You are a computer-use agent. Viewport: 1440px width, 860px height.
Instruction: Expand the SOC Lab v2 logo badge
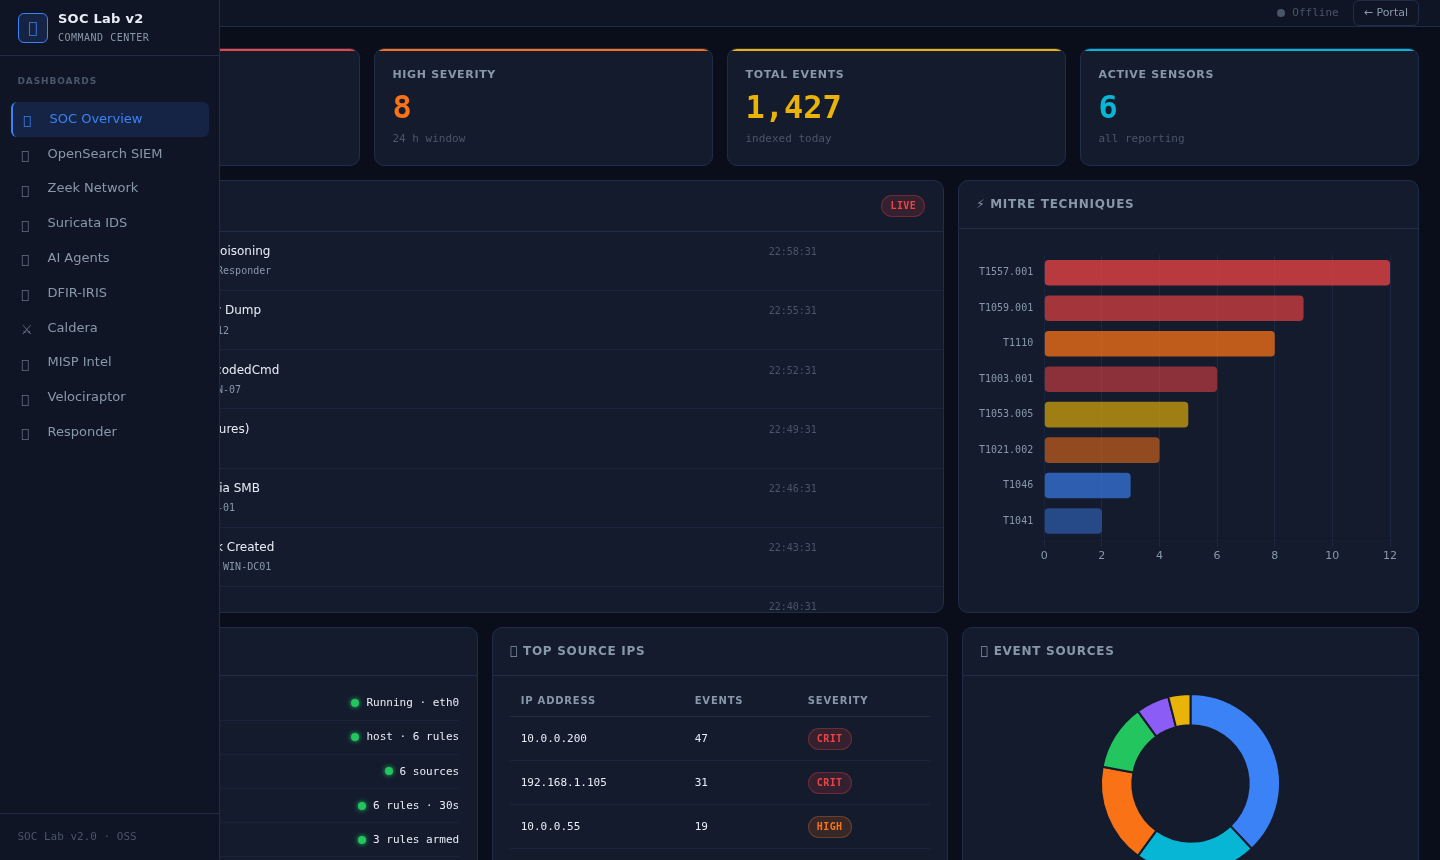[x=32, y=27]
